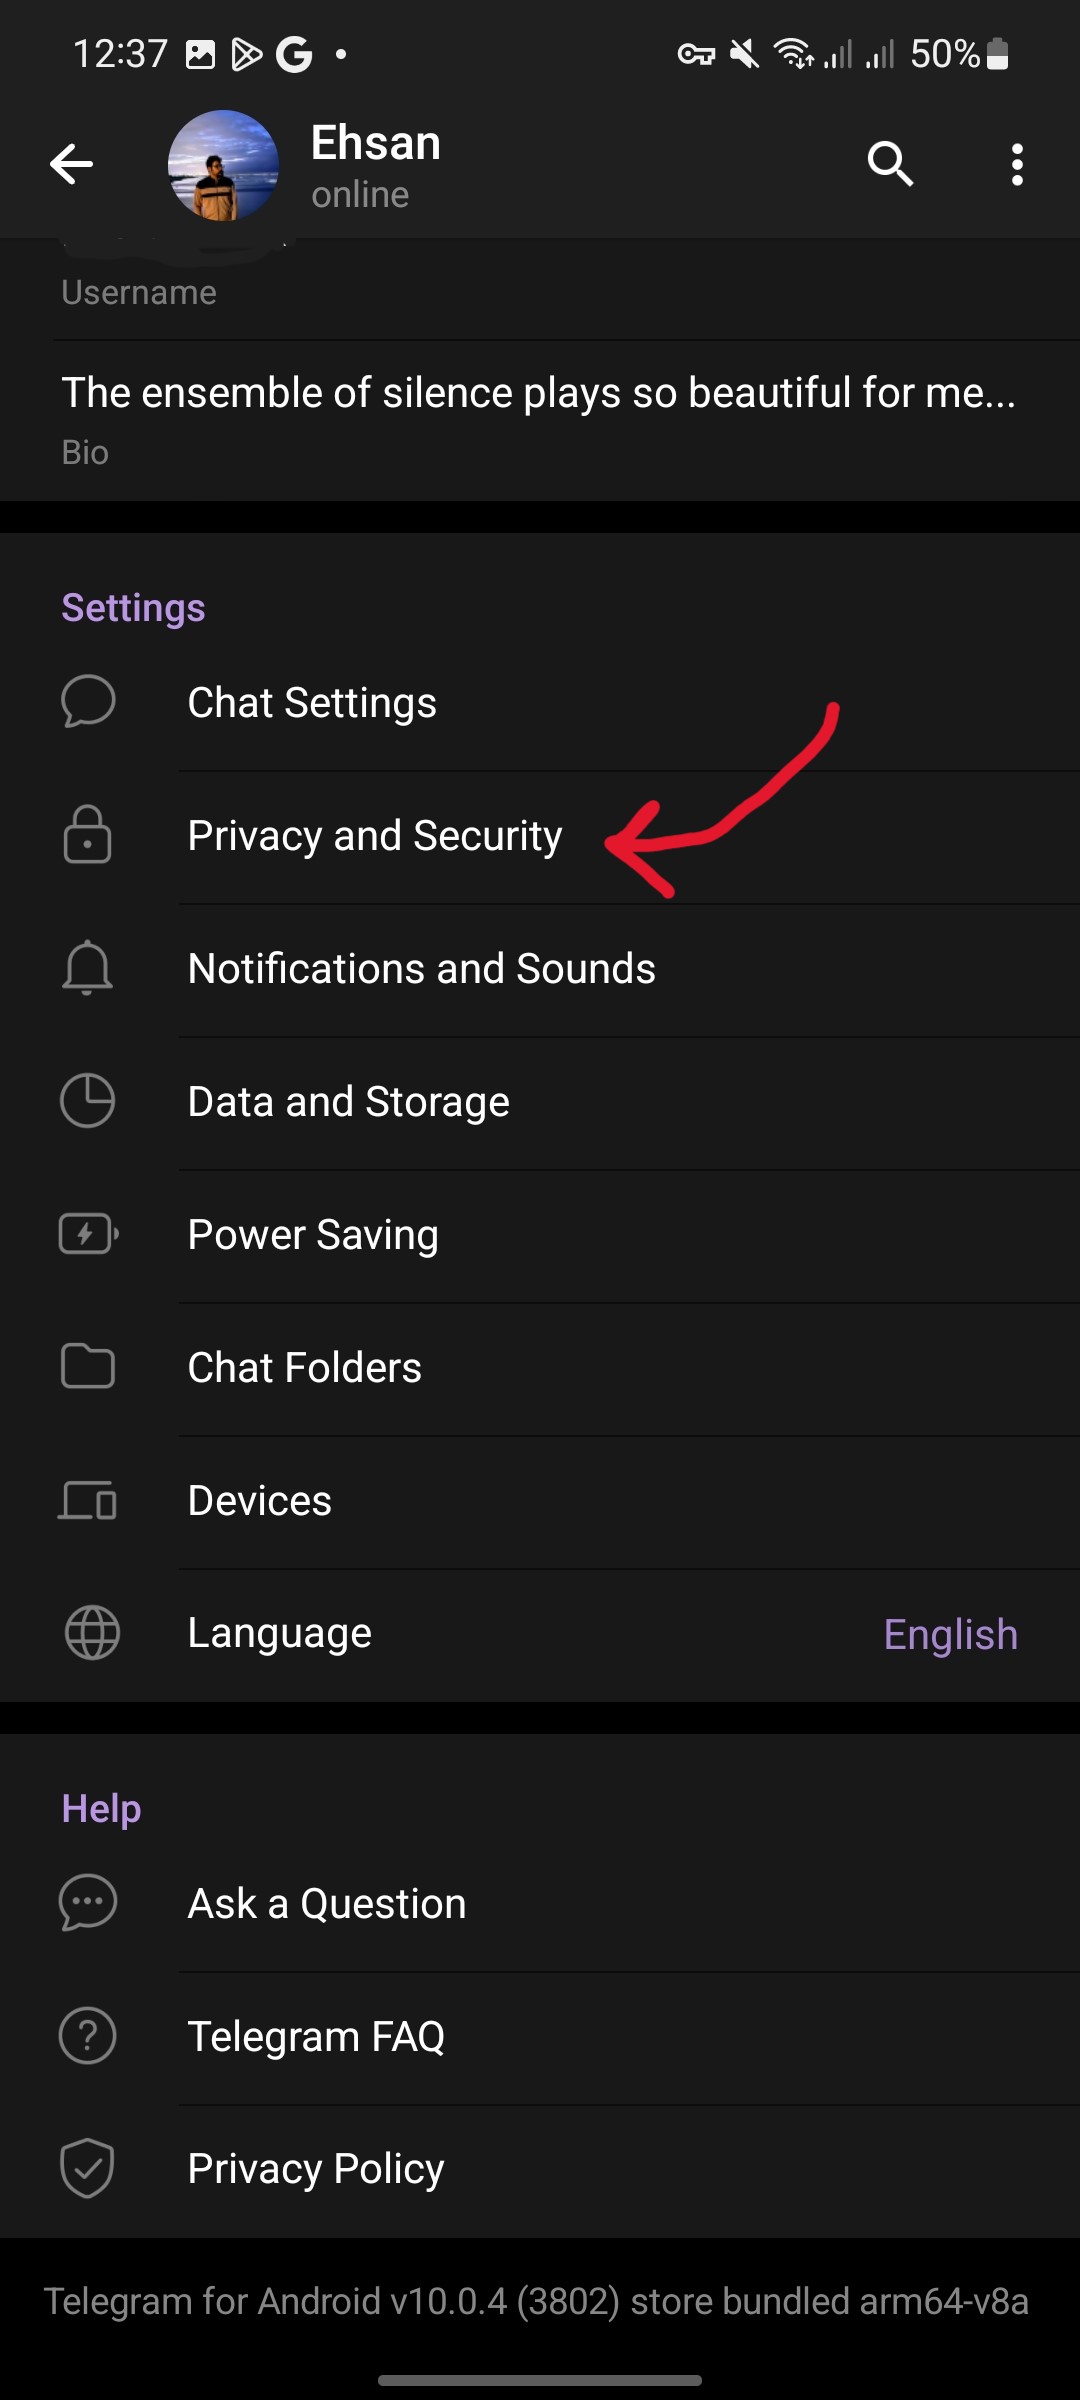Open Privacy and Security settings
Viewport: 1080px width, 2400px height.
click(x=375, y=836)
